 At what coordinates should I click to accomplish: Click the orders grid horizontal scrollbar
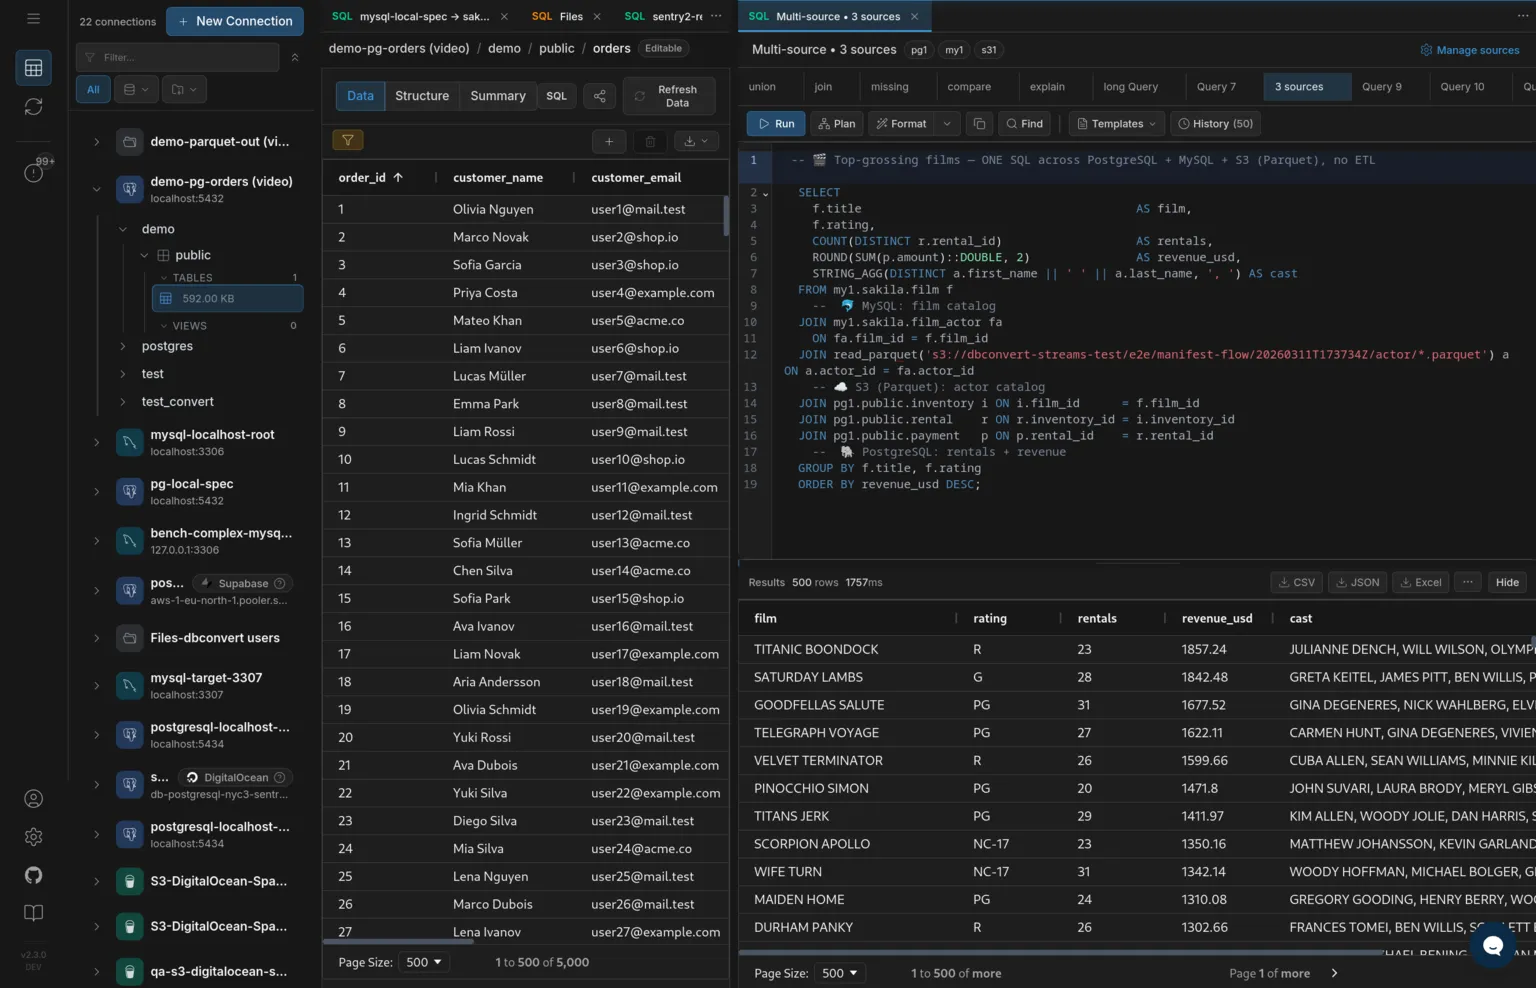[398, 941]
